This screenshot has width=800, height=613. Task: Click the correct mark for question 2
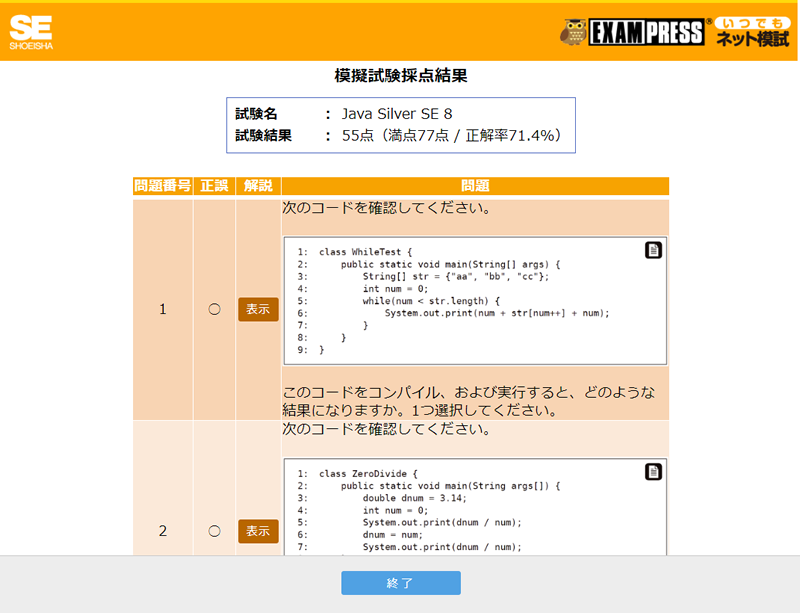pos(214,531)
